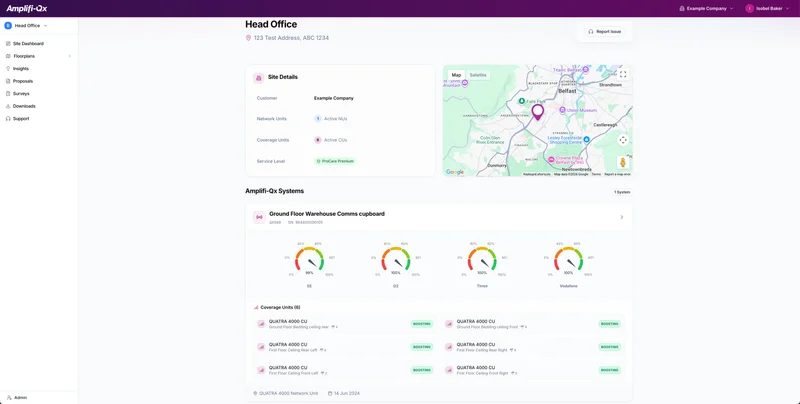
Task: Select the Map view type
Action: [x=456, y=75]
